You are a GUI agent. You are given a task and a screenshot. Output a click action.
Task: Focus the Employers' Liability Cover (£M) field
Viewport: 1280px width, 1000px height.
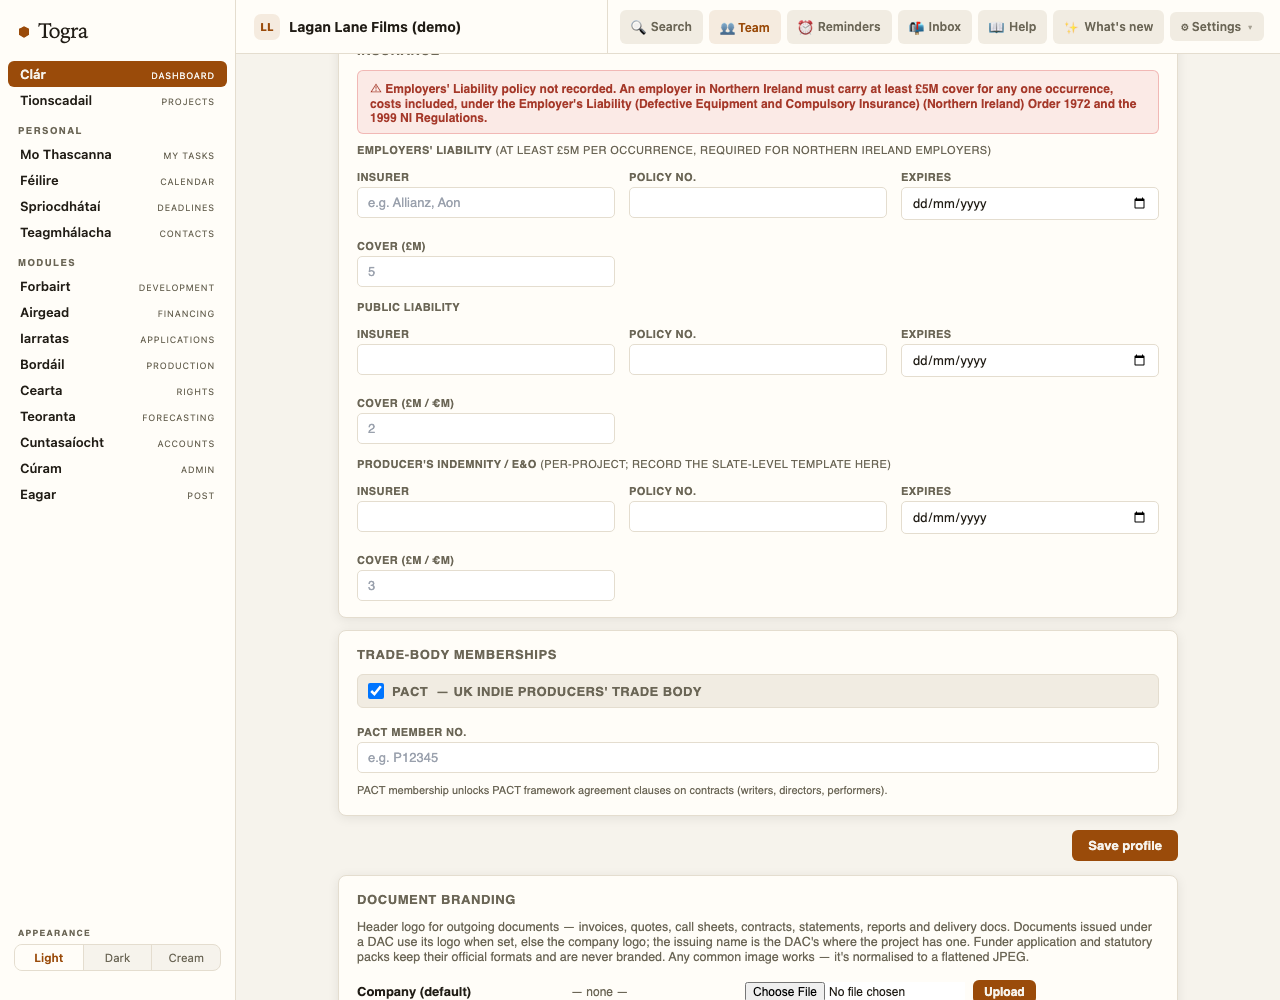tap(486, 272)
